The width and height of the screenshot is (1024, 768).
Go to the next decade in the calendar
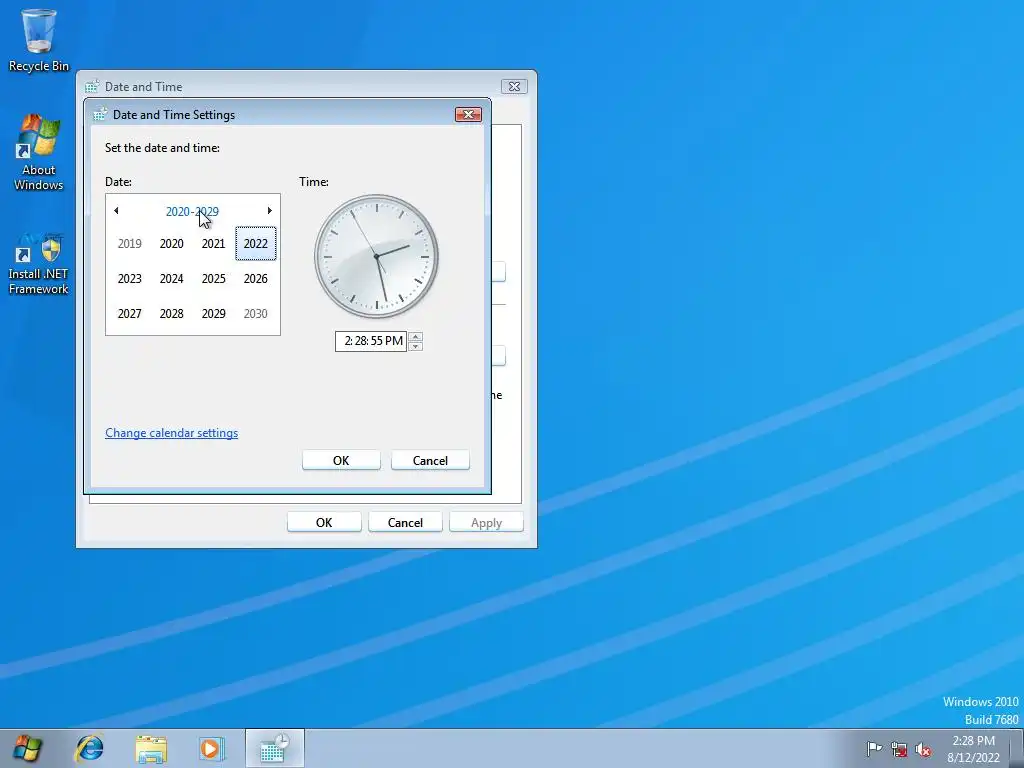(x=269, y=210)
